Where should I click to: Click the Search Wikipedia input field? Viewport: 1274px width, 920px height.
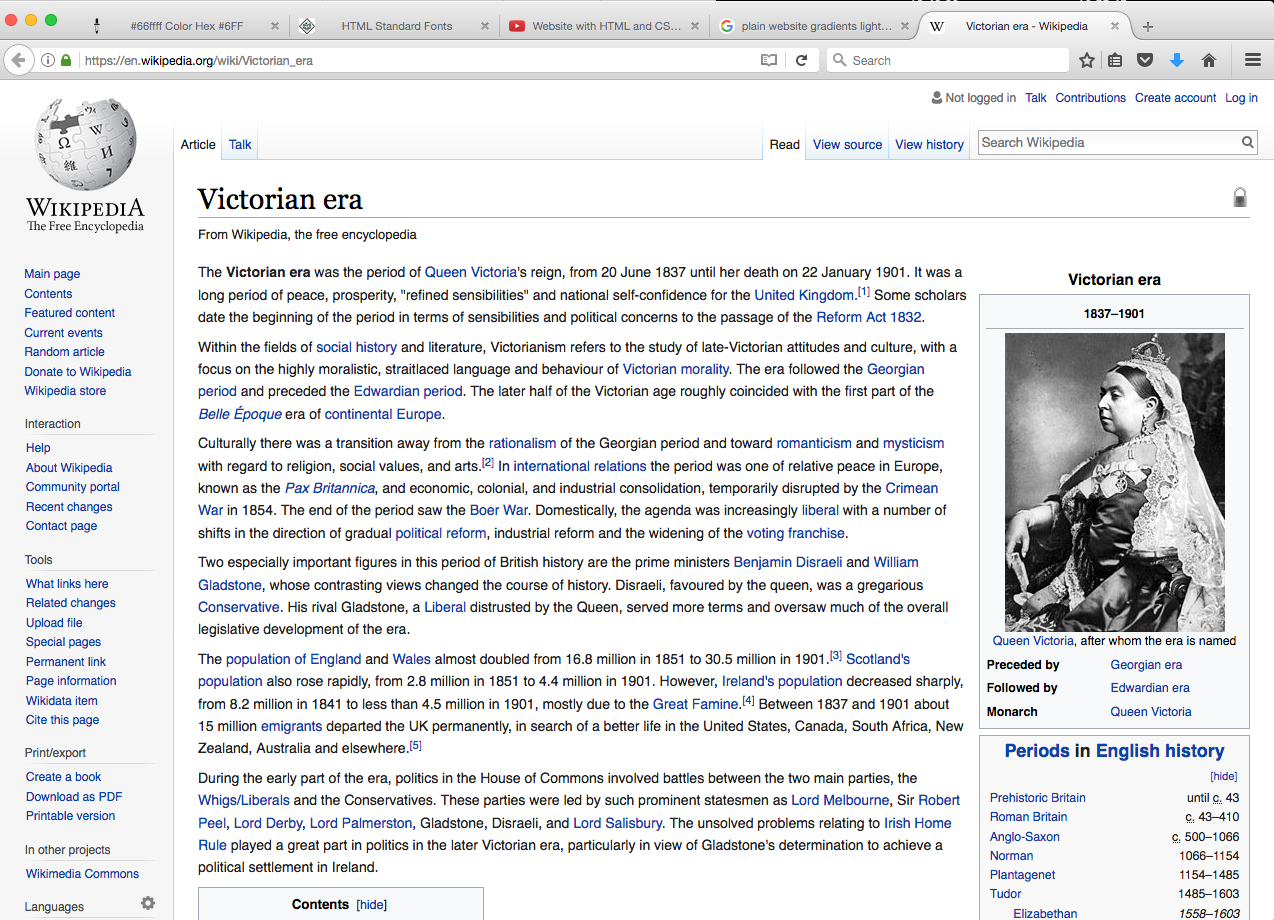1108,143
